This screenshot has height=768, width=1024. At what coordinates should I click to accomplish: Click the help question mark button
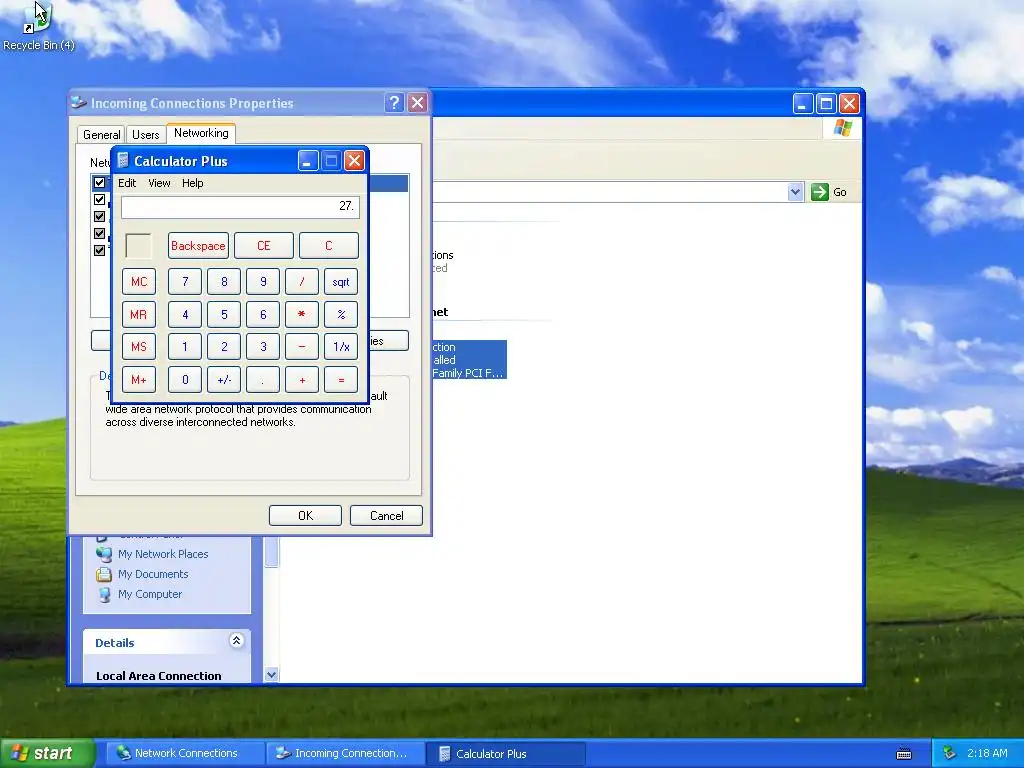click(394, 103)
